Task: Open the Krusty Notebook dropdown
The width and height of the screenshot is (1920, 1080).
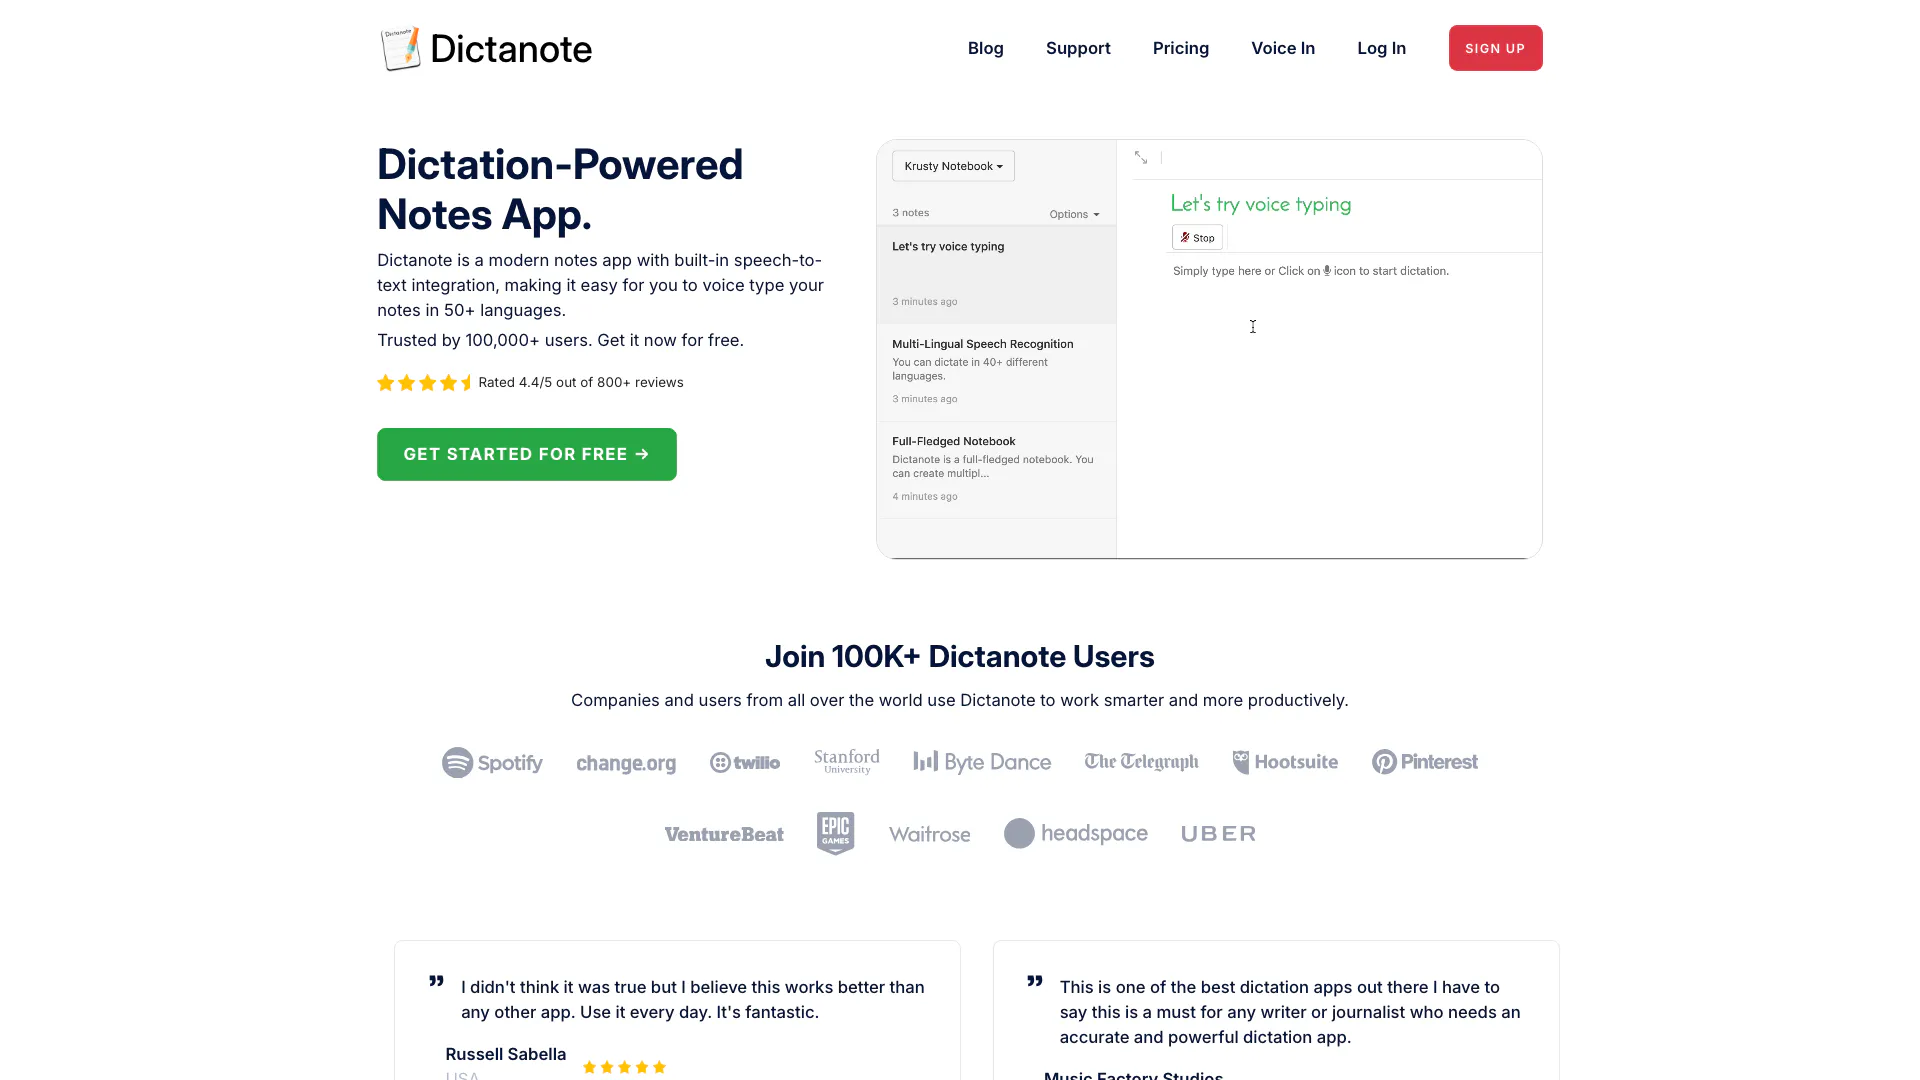Action: [x=953, y=166]
